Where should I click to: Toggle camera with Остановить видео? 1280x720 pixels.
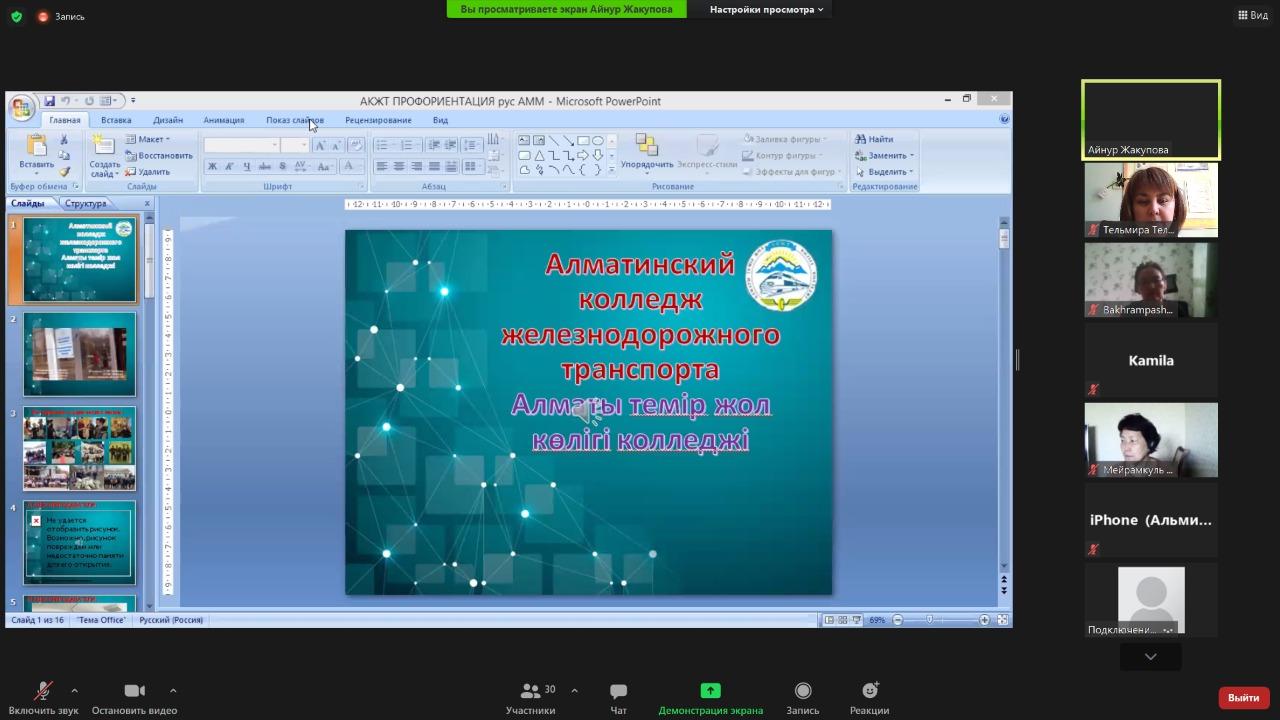134,691
